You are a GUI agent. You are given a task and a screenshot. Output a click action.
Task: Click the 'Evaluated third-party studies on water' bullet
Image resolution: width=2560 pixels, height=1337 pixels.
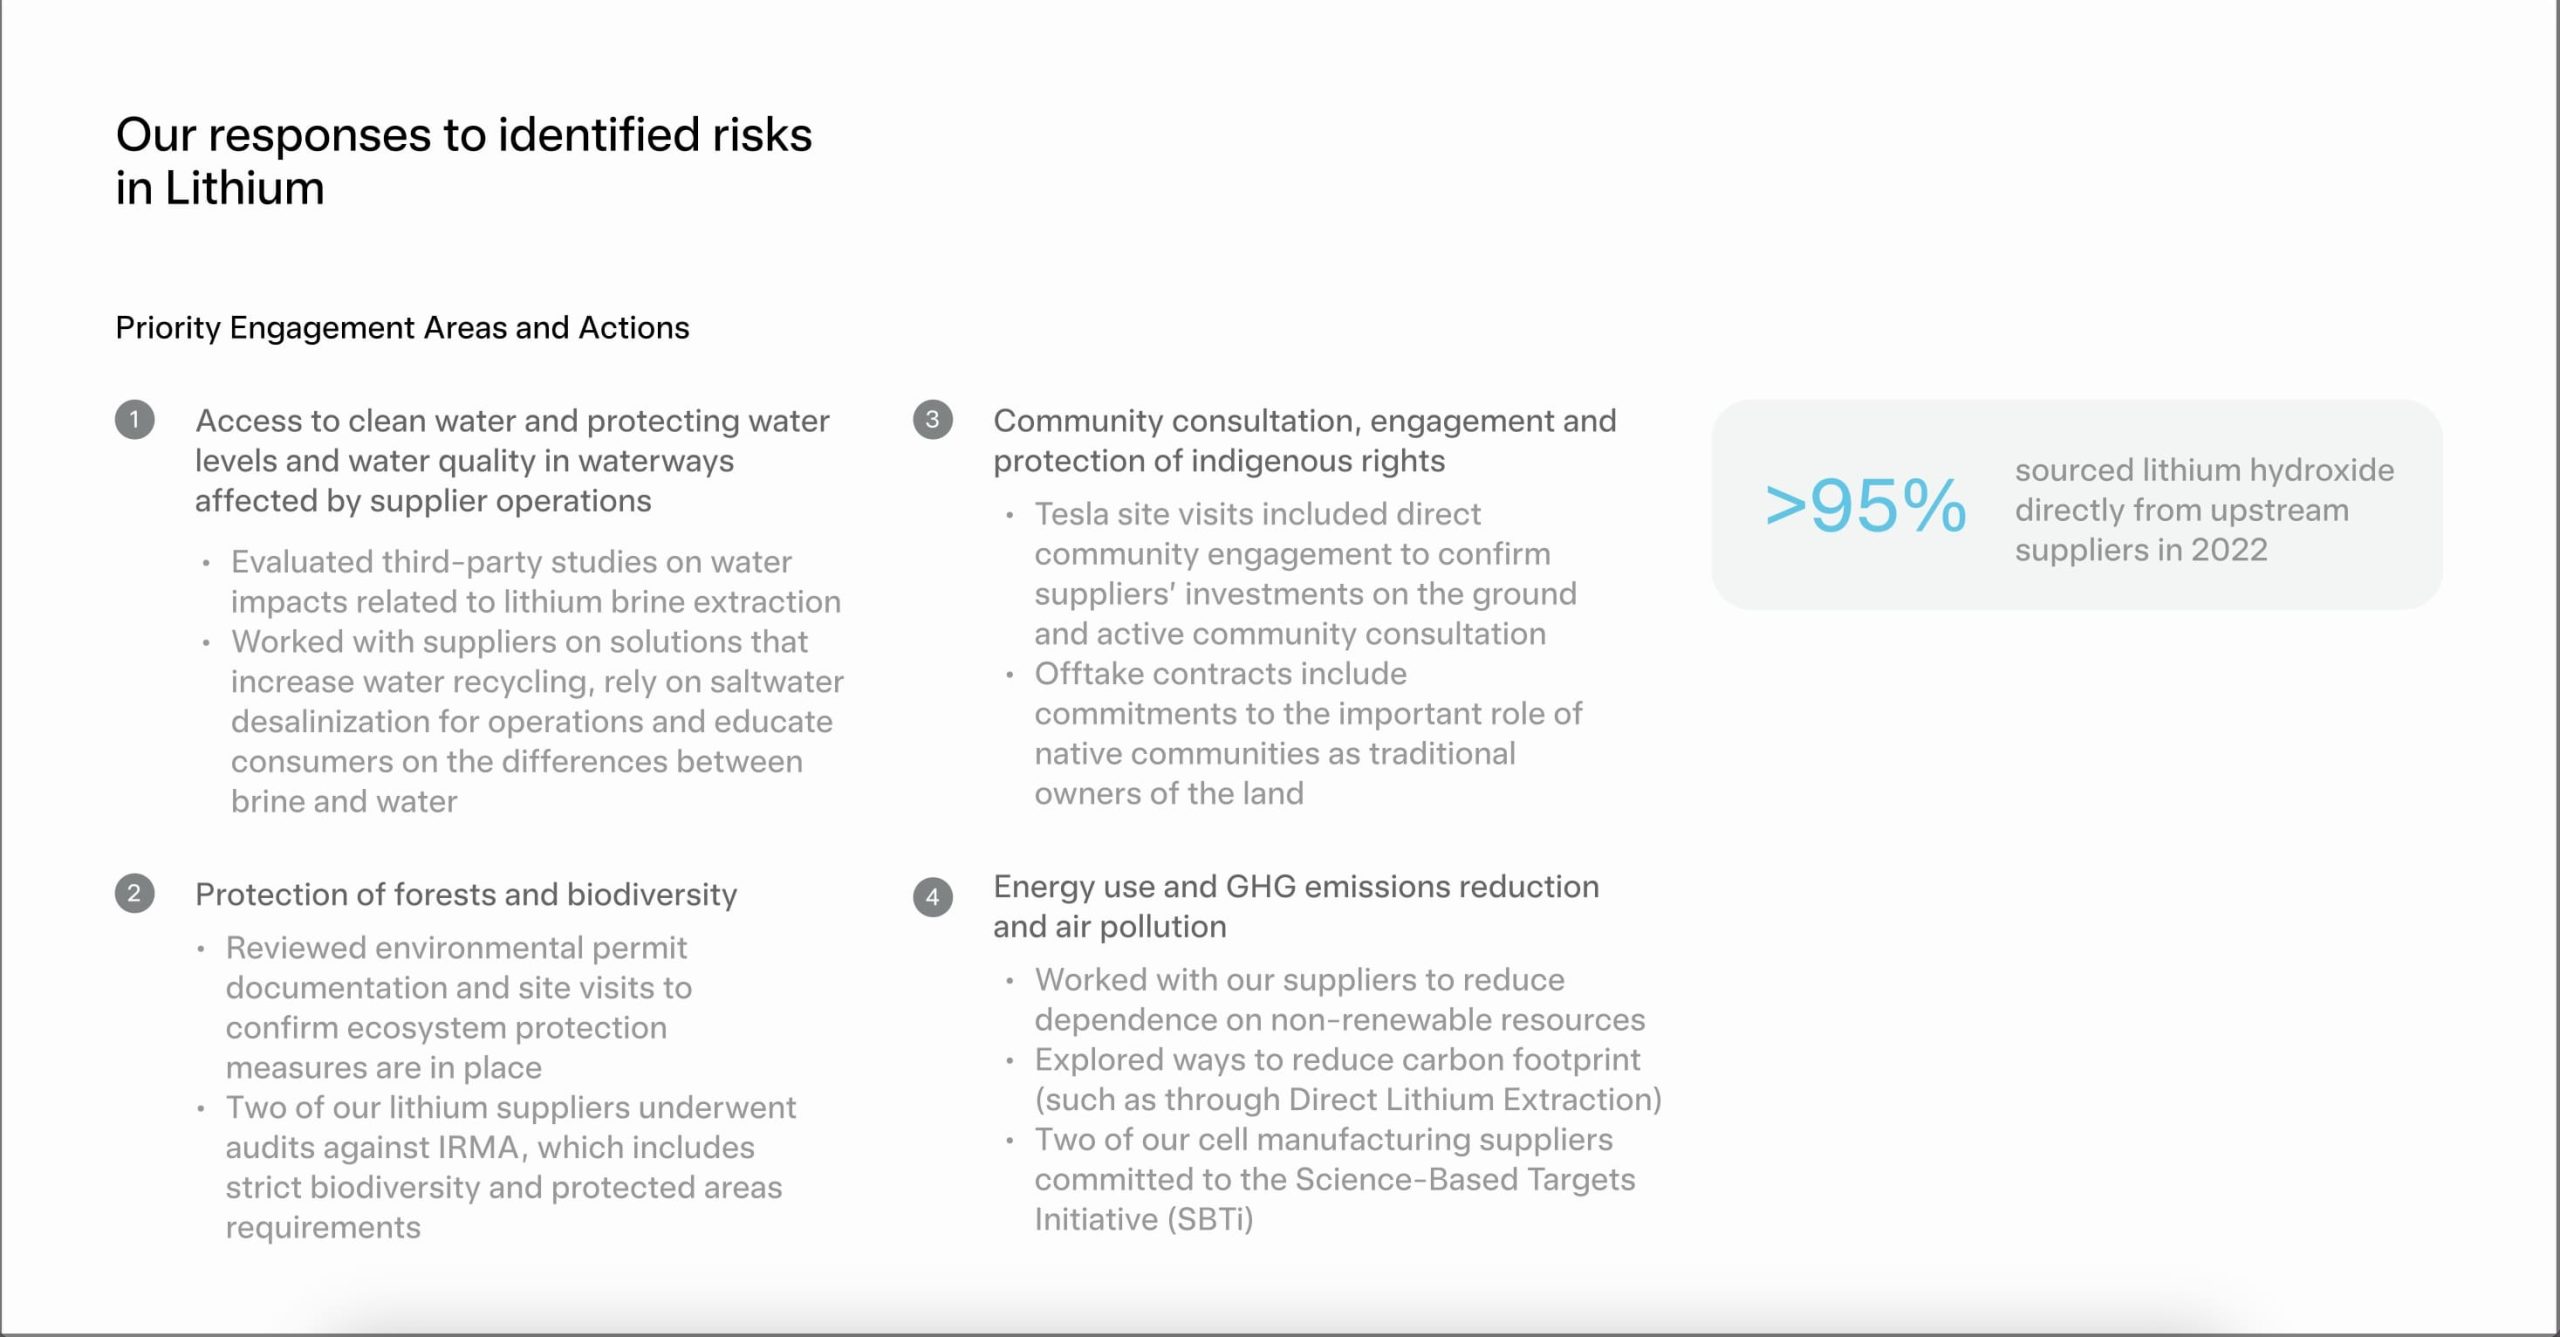(x=536, y=581)
